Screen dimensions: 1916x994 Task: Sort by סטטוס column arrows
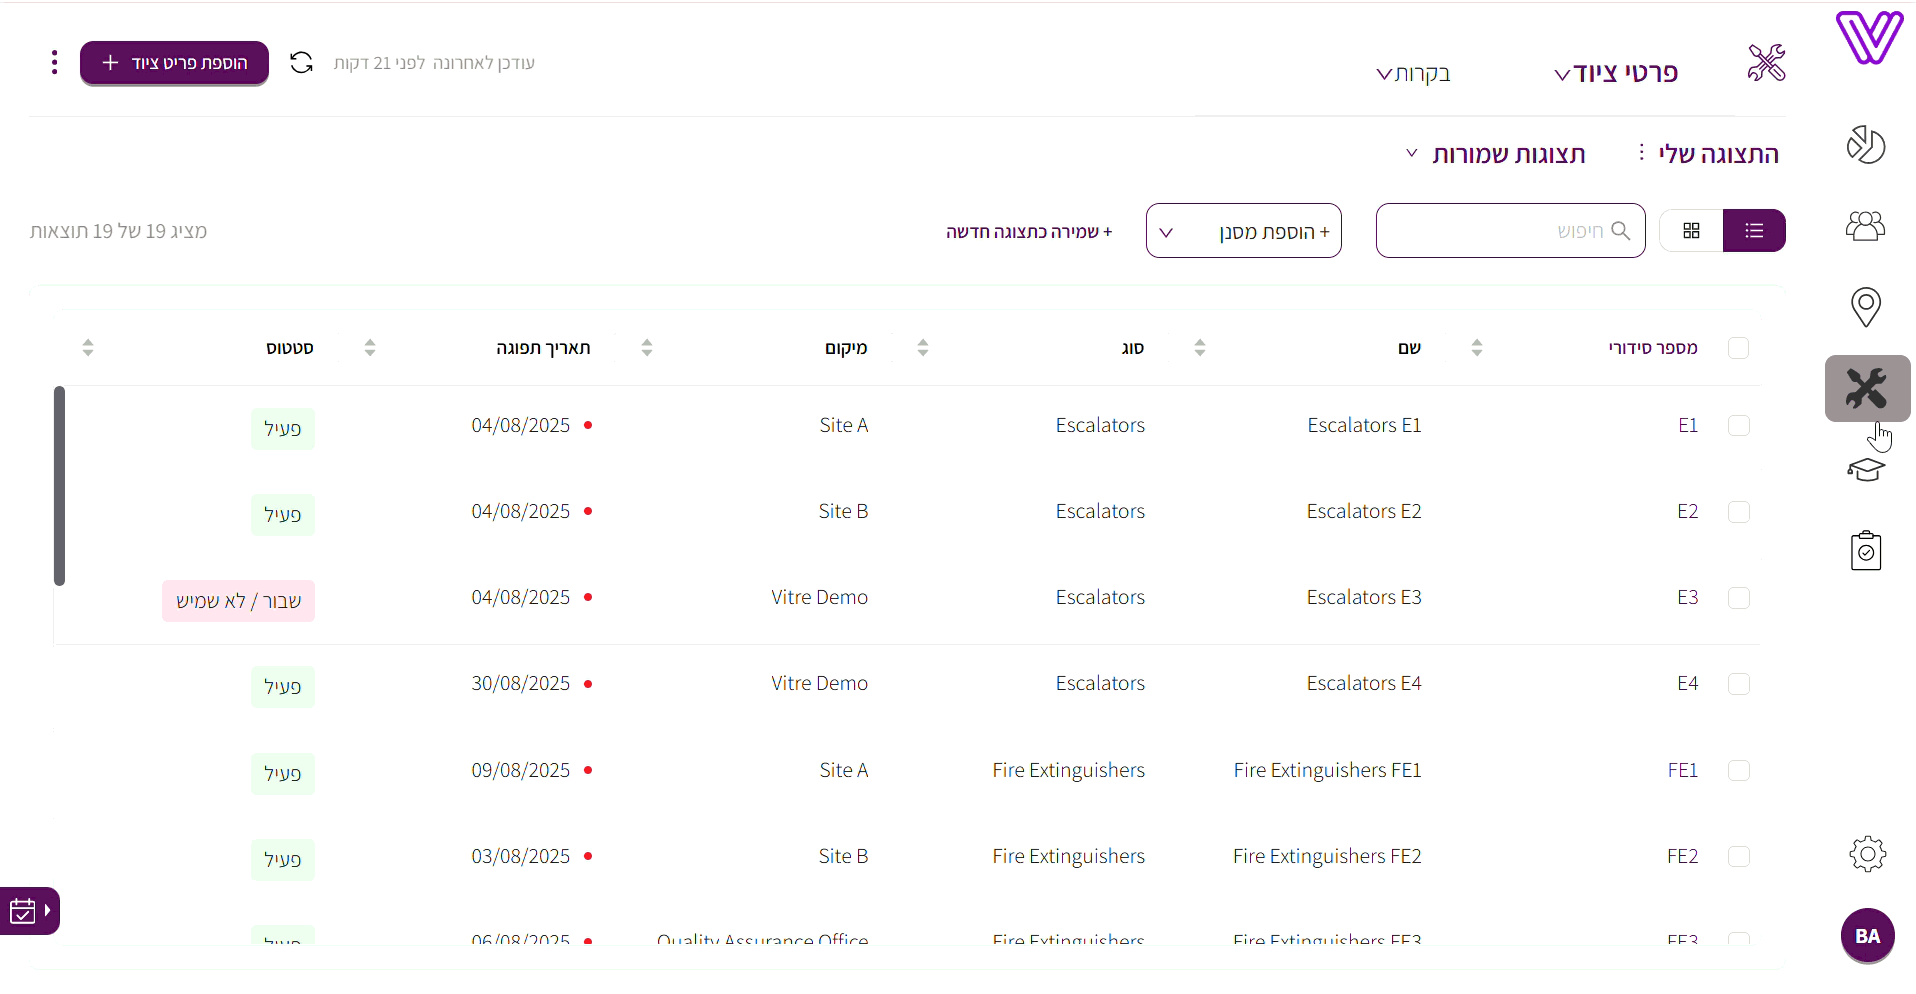[88, 348]
